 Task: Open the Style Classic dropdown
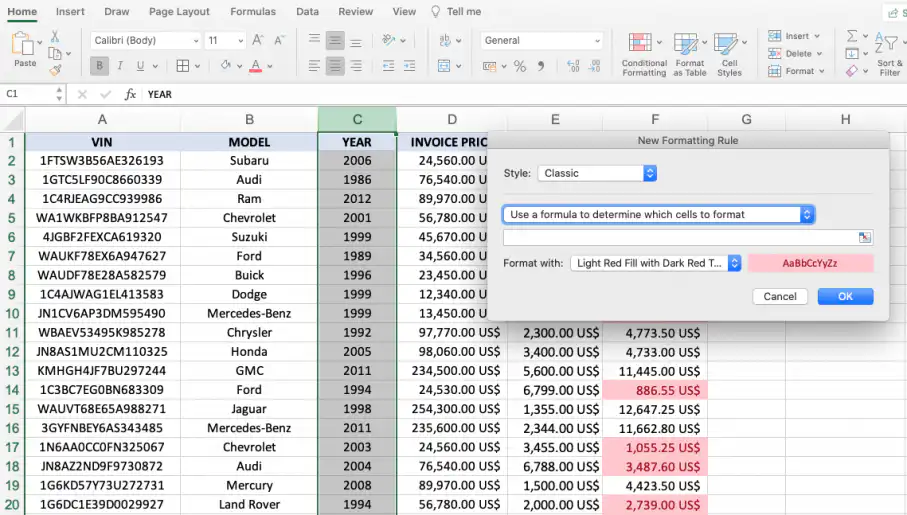(x=597, y=173)
